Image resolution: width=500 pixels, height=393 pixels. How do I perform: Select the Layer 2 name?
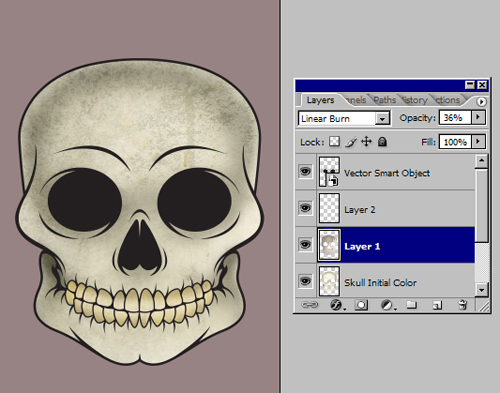[x=360, y=210]
